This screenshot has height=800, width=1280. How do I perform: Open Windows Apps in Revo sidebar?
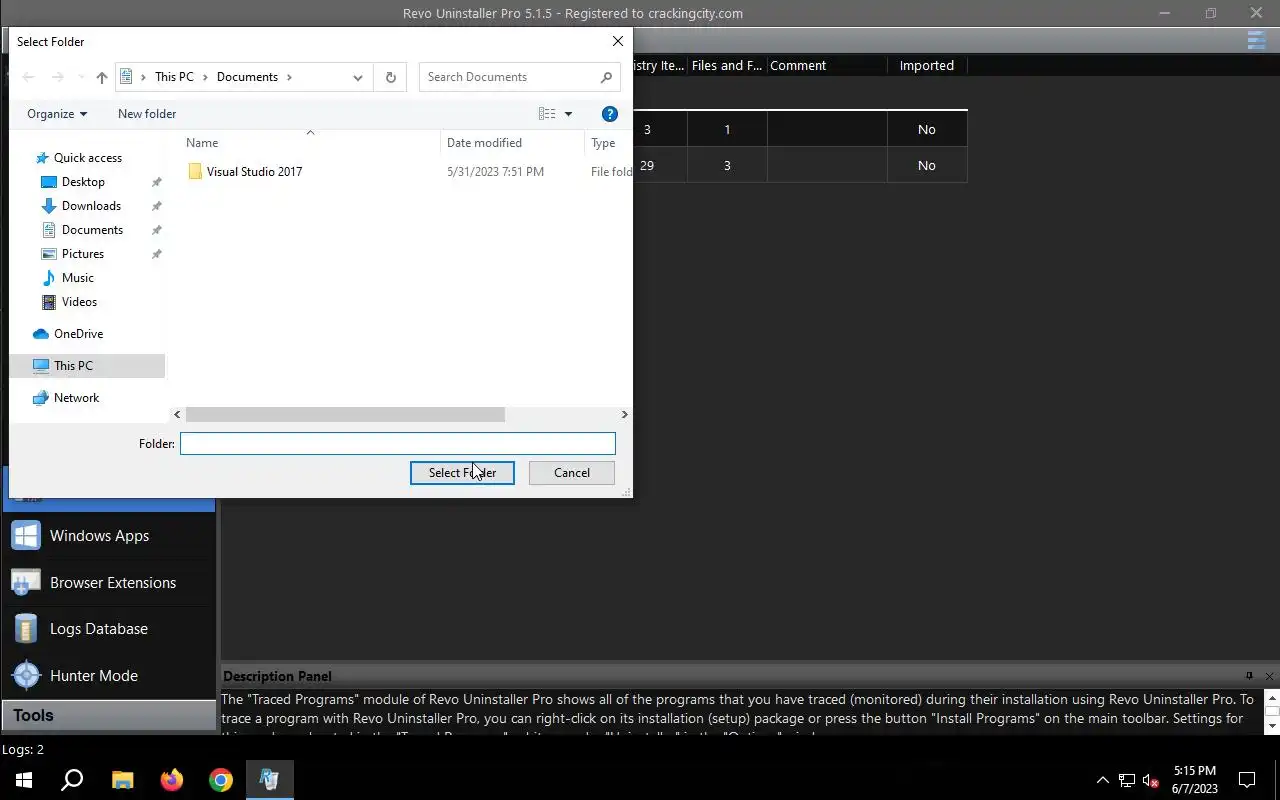[x=108, y=536]
